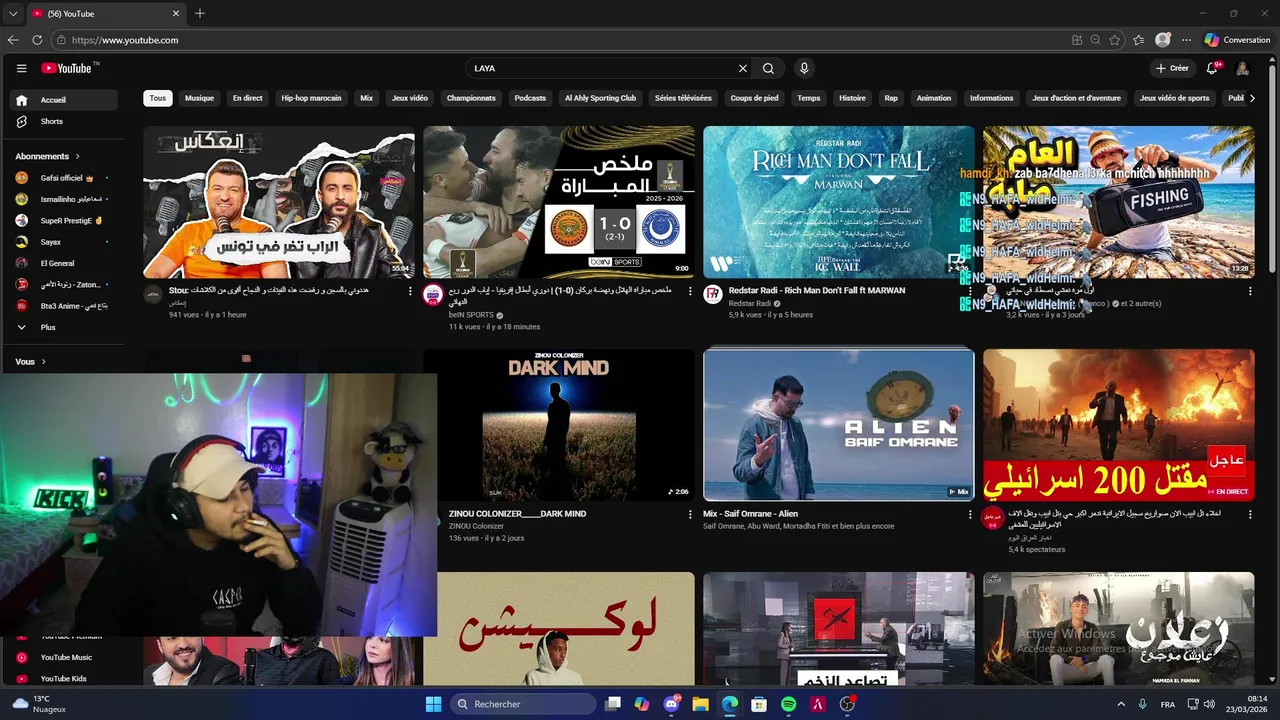Image resolution: width=1280 pixels, height=720 pixels.
Task: Click the Redstar Radi channel avatar
Action: pos(713,294)
